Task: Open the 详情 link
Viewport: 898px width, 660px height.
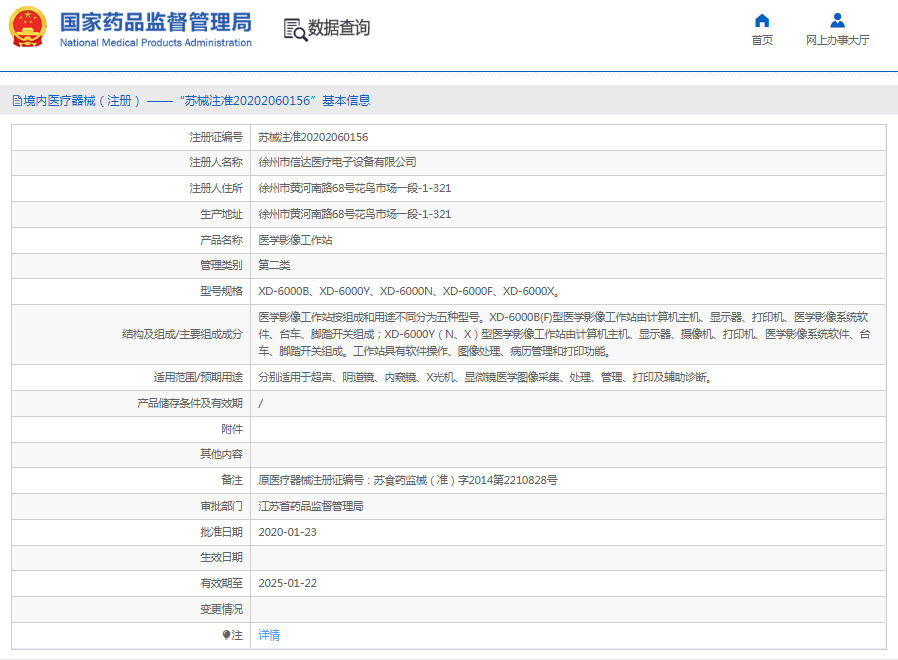Action: 269,635
